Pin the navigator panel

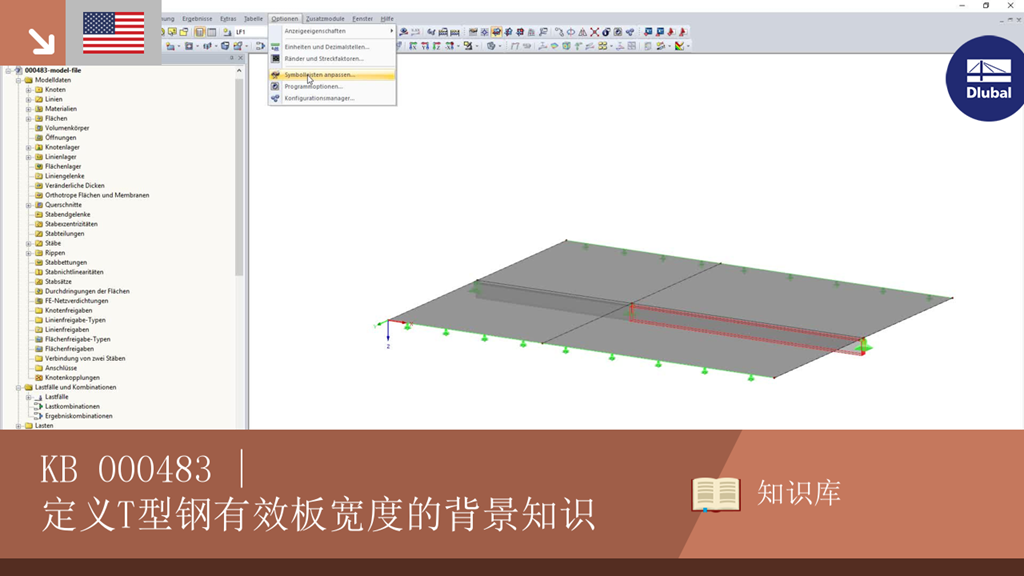click(231, 58)
